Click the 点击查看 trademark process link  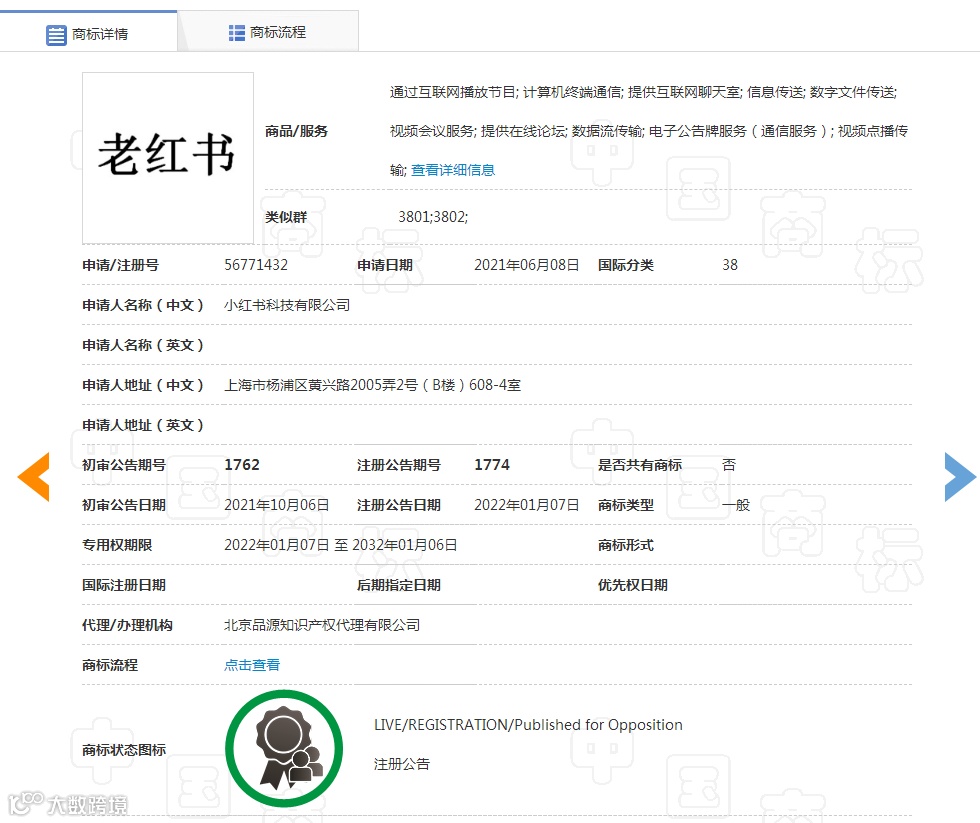pyautogui.click(x=252, y=665)
